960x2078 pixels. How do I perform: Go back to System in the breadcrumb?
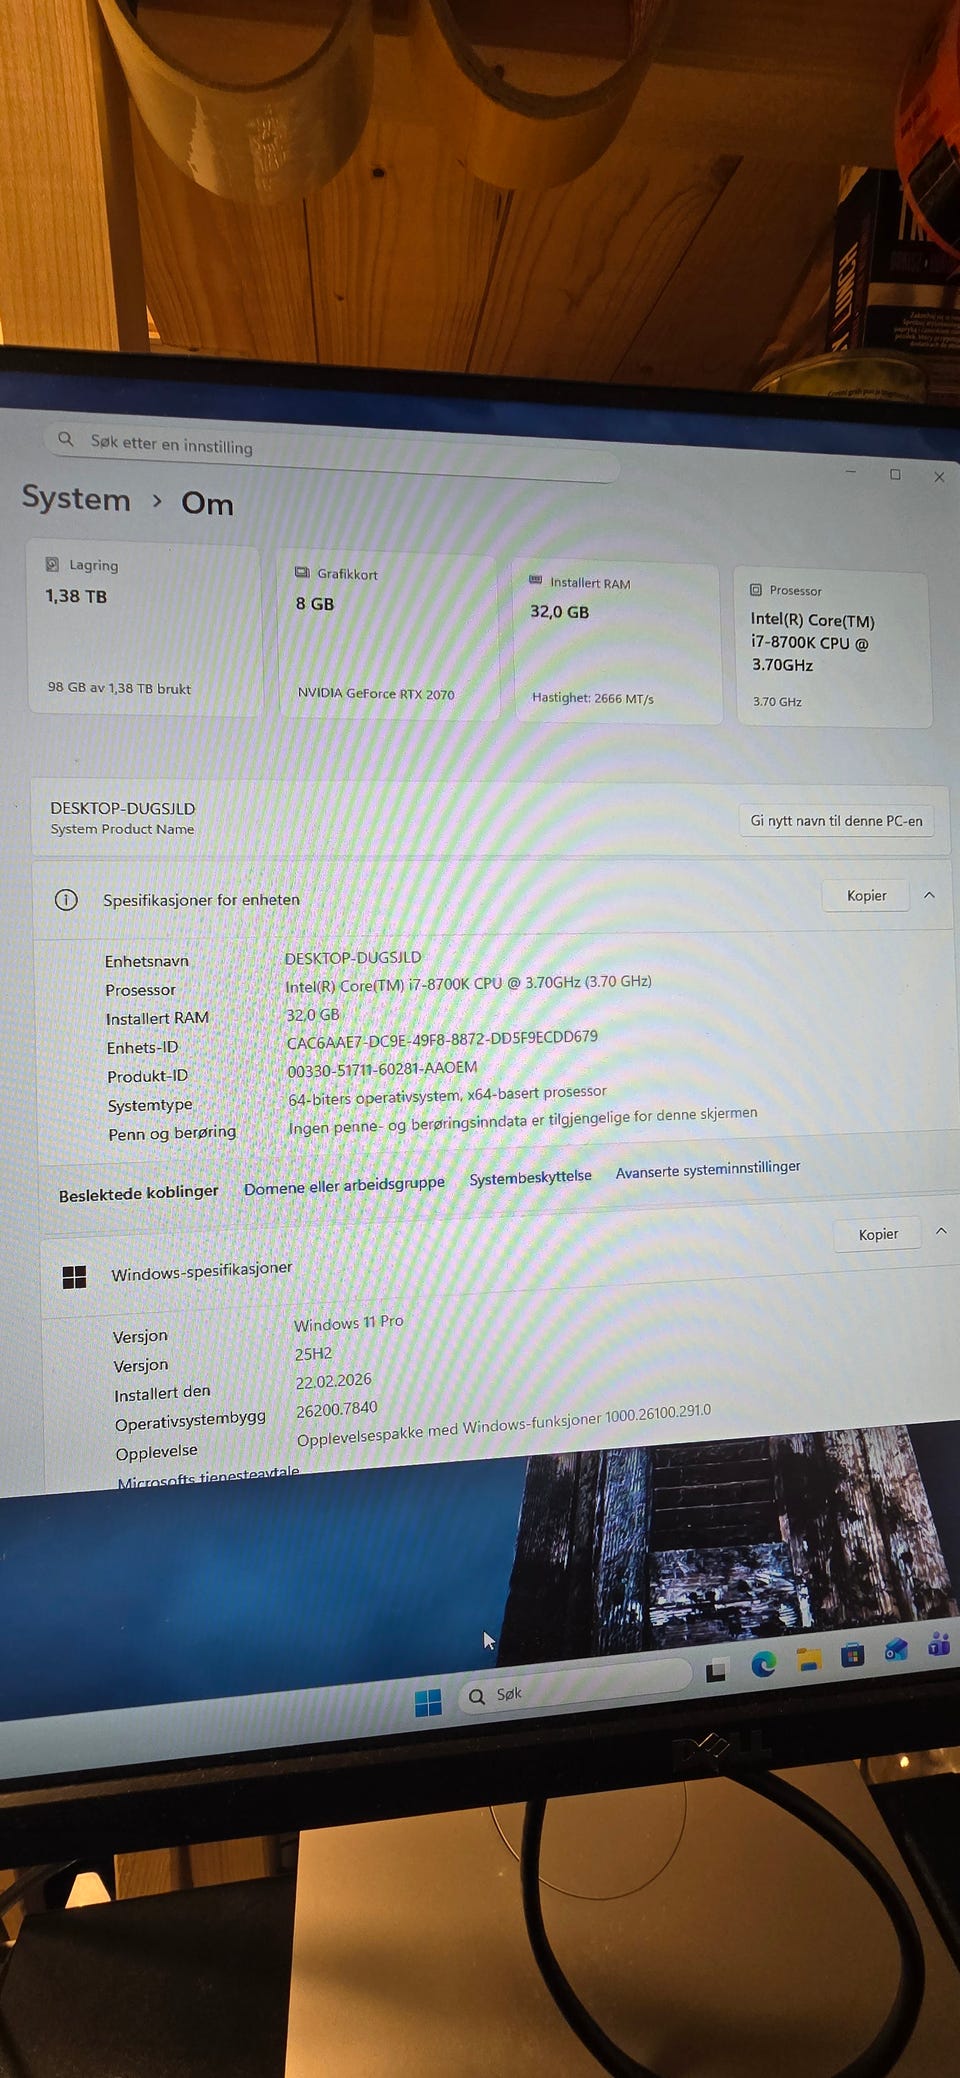coord(76,498)
